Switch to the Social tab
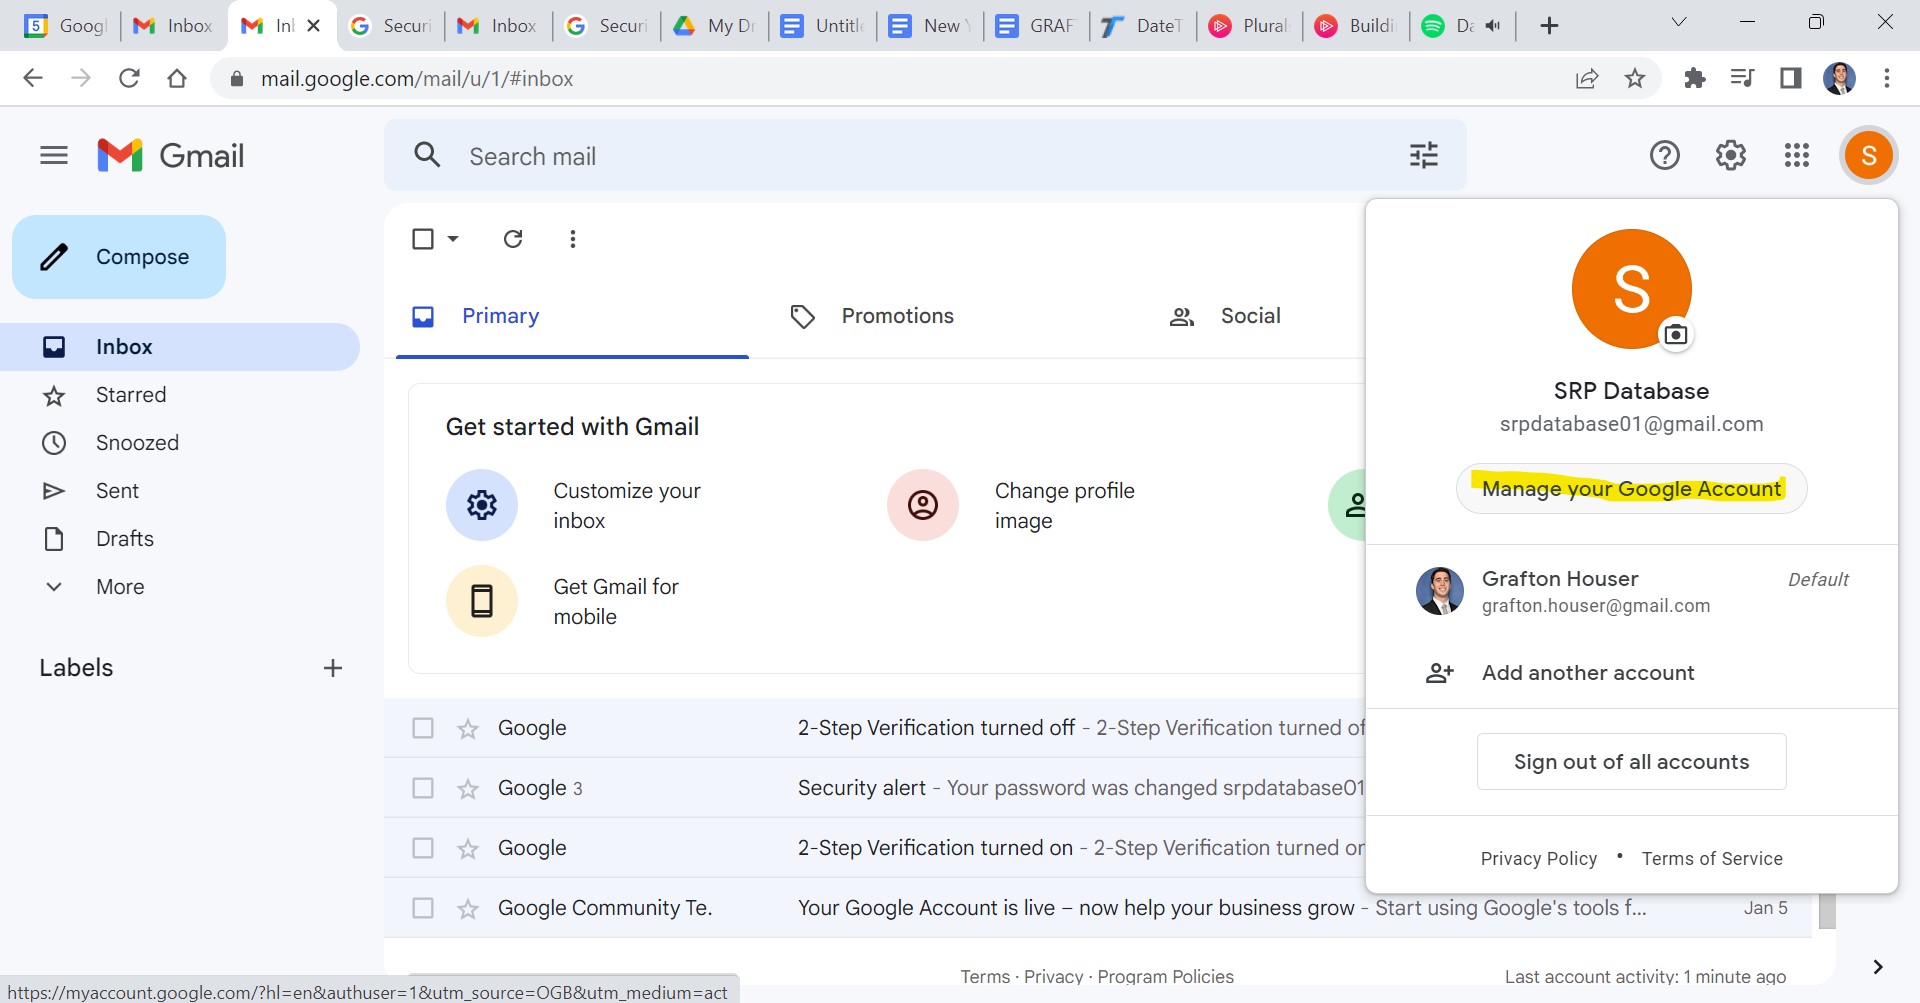1920x1003 pixels. pos(1249,316)
